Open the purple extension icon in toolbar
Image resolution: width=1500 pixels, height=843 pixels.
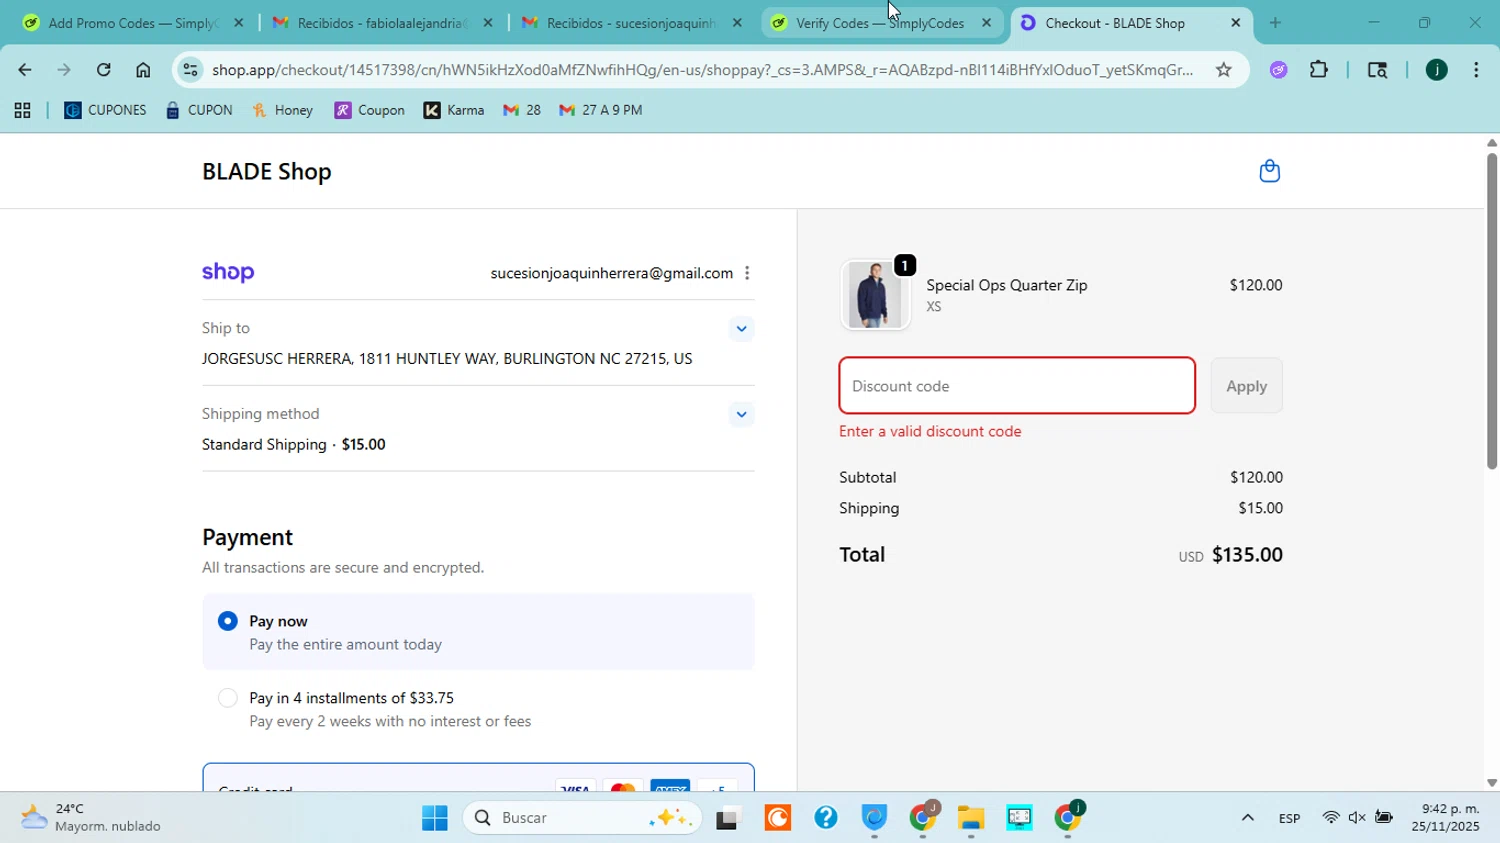[1279, 69]
